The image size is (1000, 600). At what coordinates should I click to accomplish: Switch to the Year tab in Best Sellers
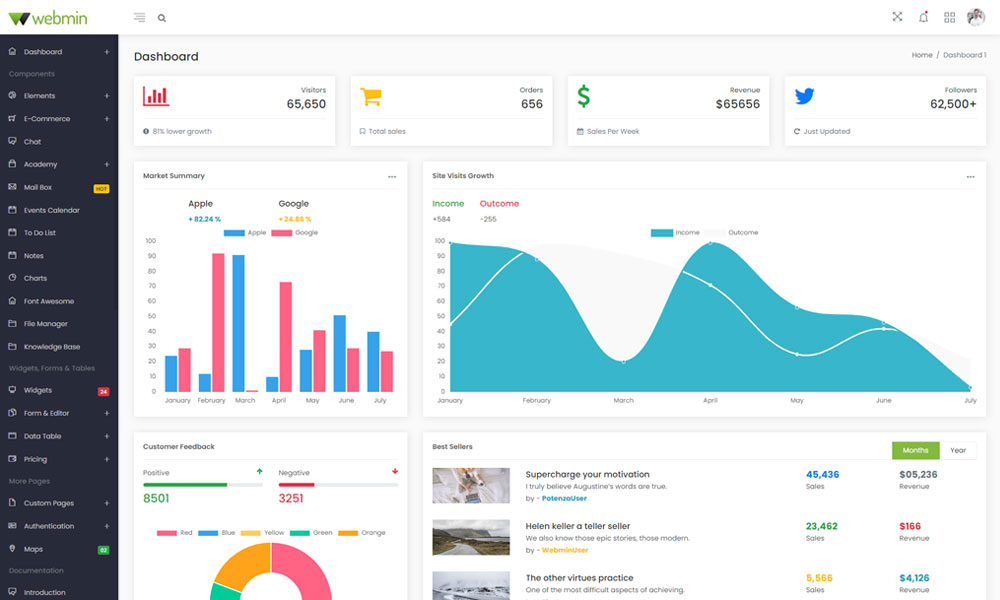click(x=958, y=450)
